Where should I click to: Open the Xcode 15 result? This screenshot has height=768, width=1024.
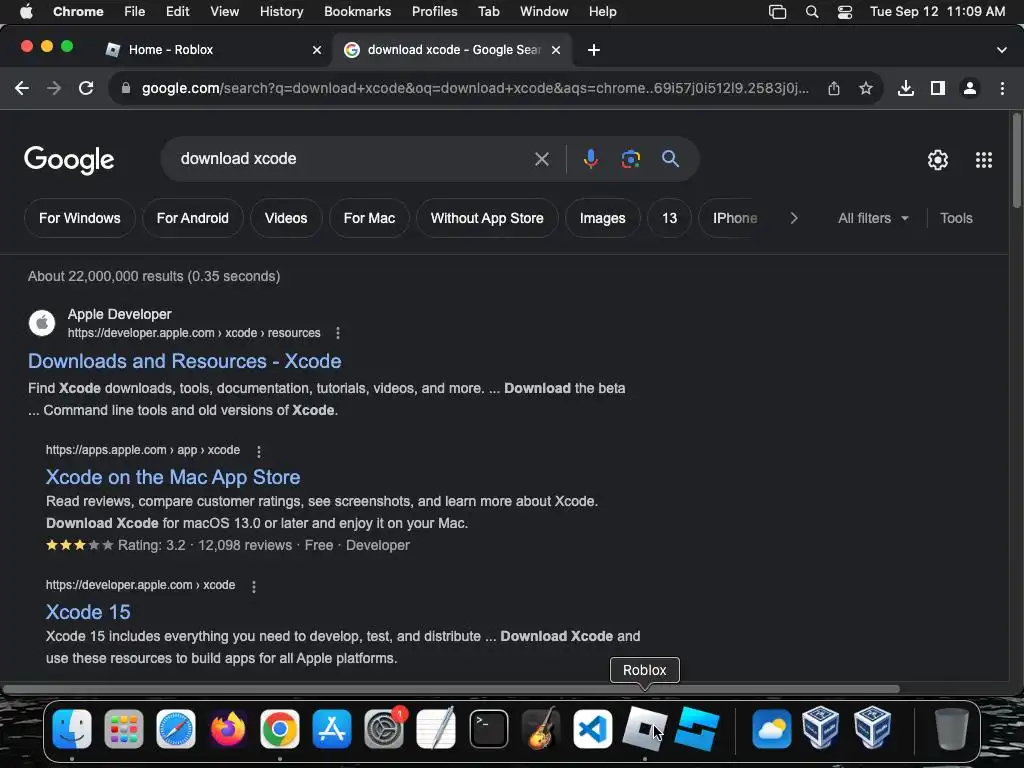tap(88, 612)
